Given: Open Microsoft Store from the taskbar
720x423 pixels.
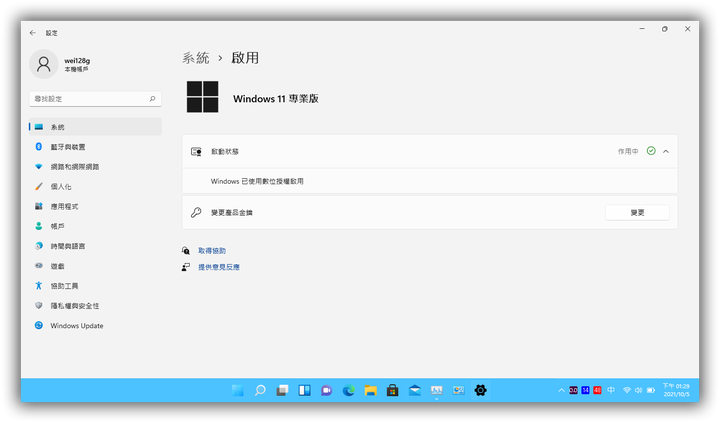Looking at the screenshot, I should click(392, 390).
